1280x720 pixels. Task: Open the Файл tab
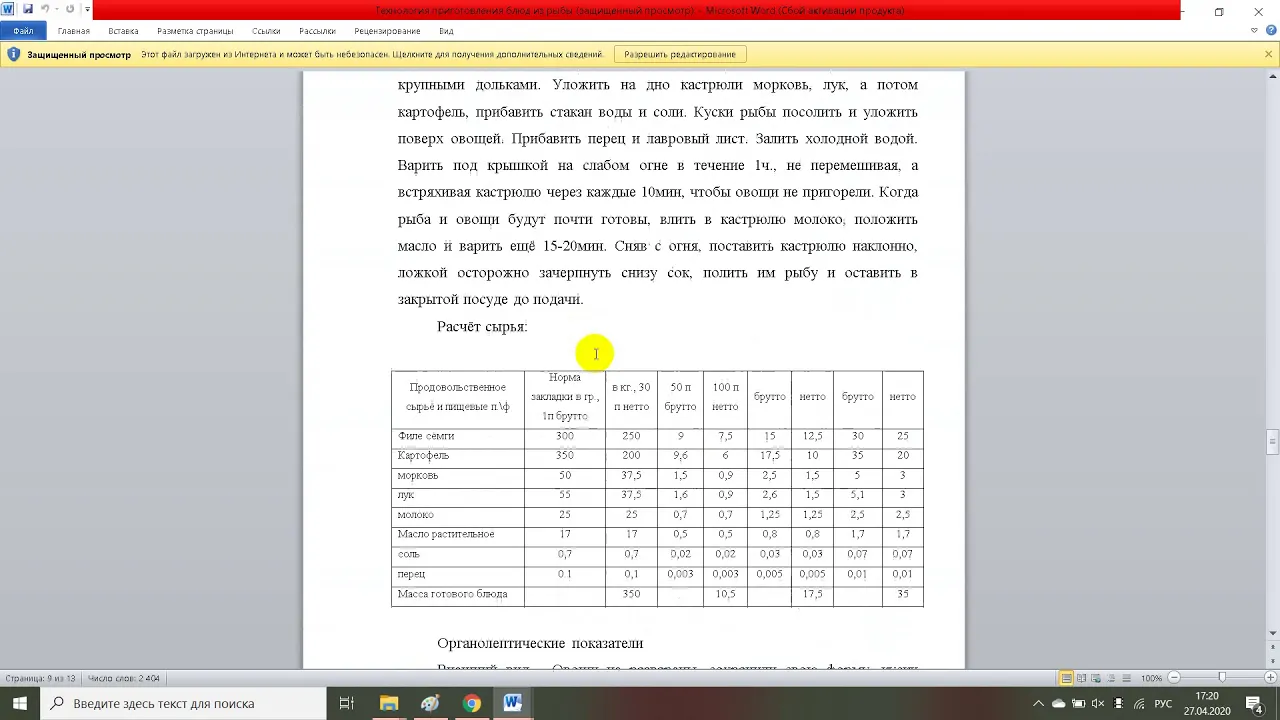click(x=23, y=31)
